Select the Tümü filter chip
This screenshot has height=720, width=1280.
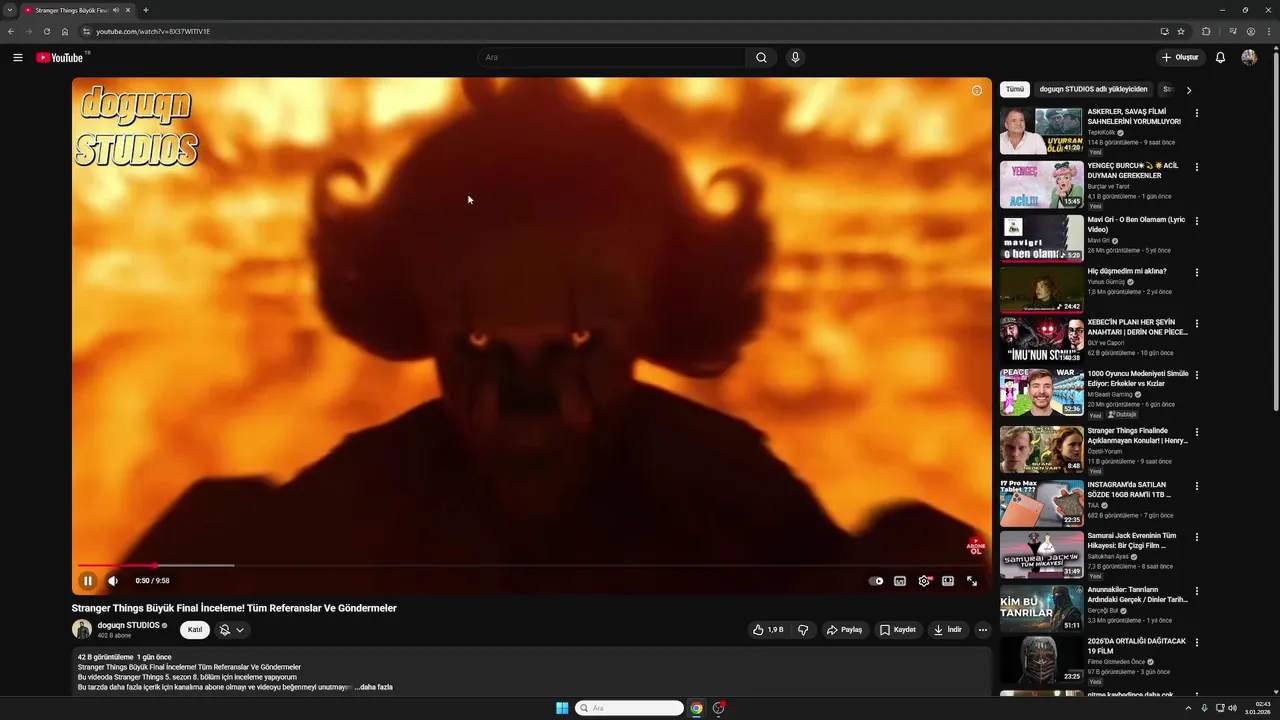click(1015, 89)
